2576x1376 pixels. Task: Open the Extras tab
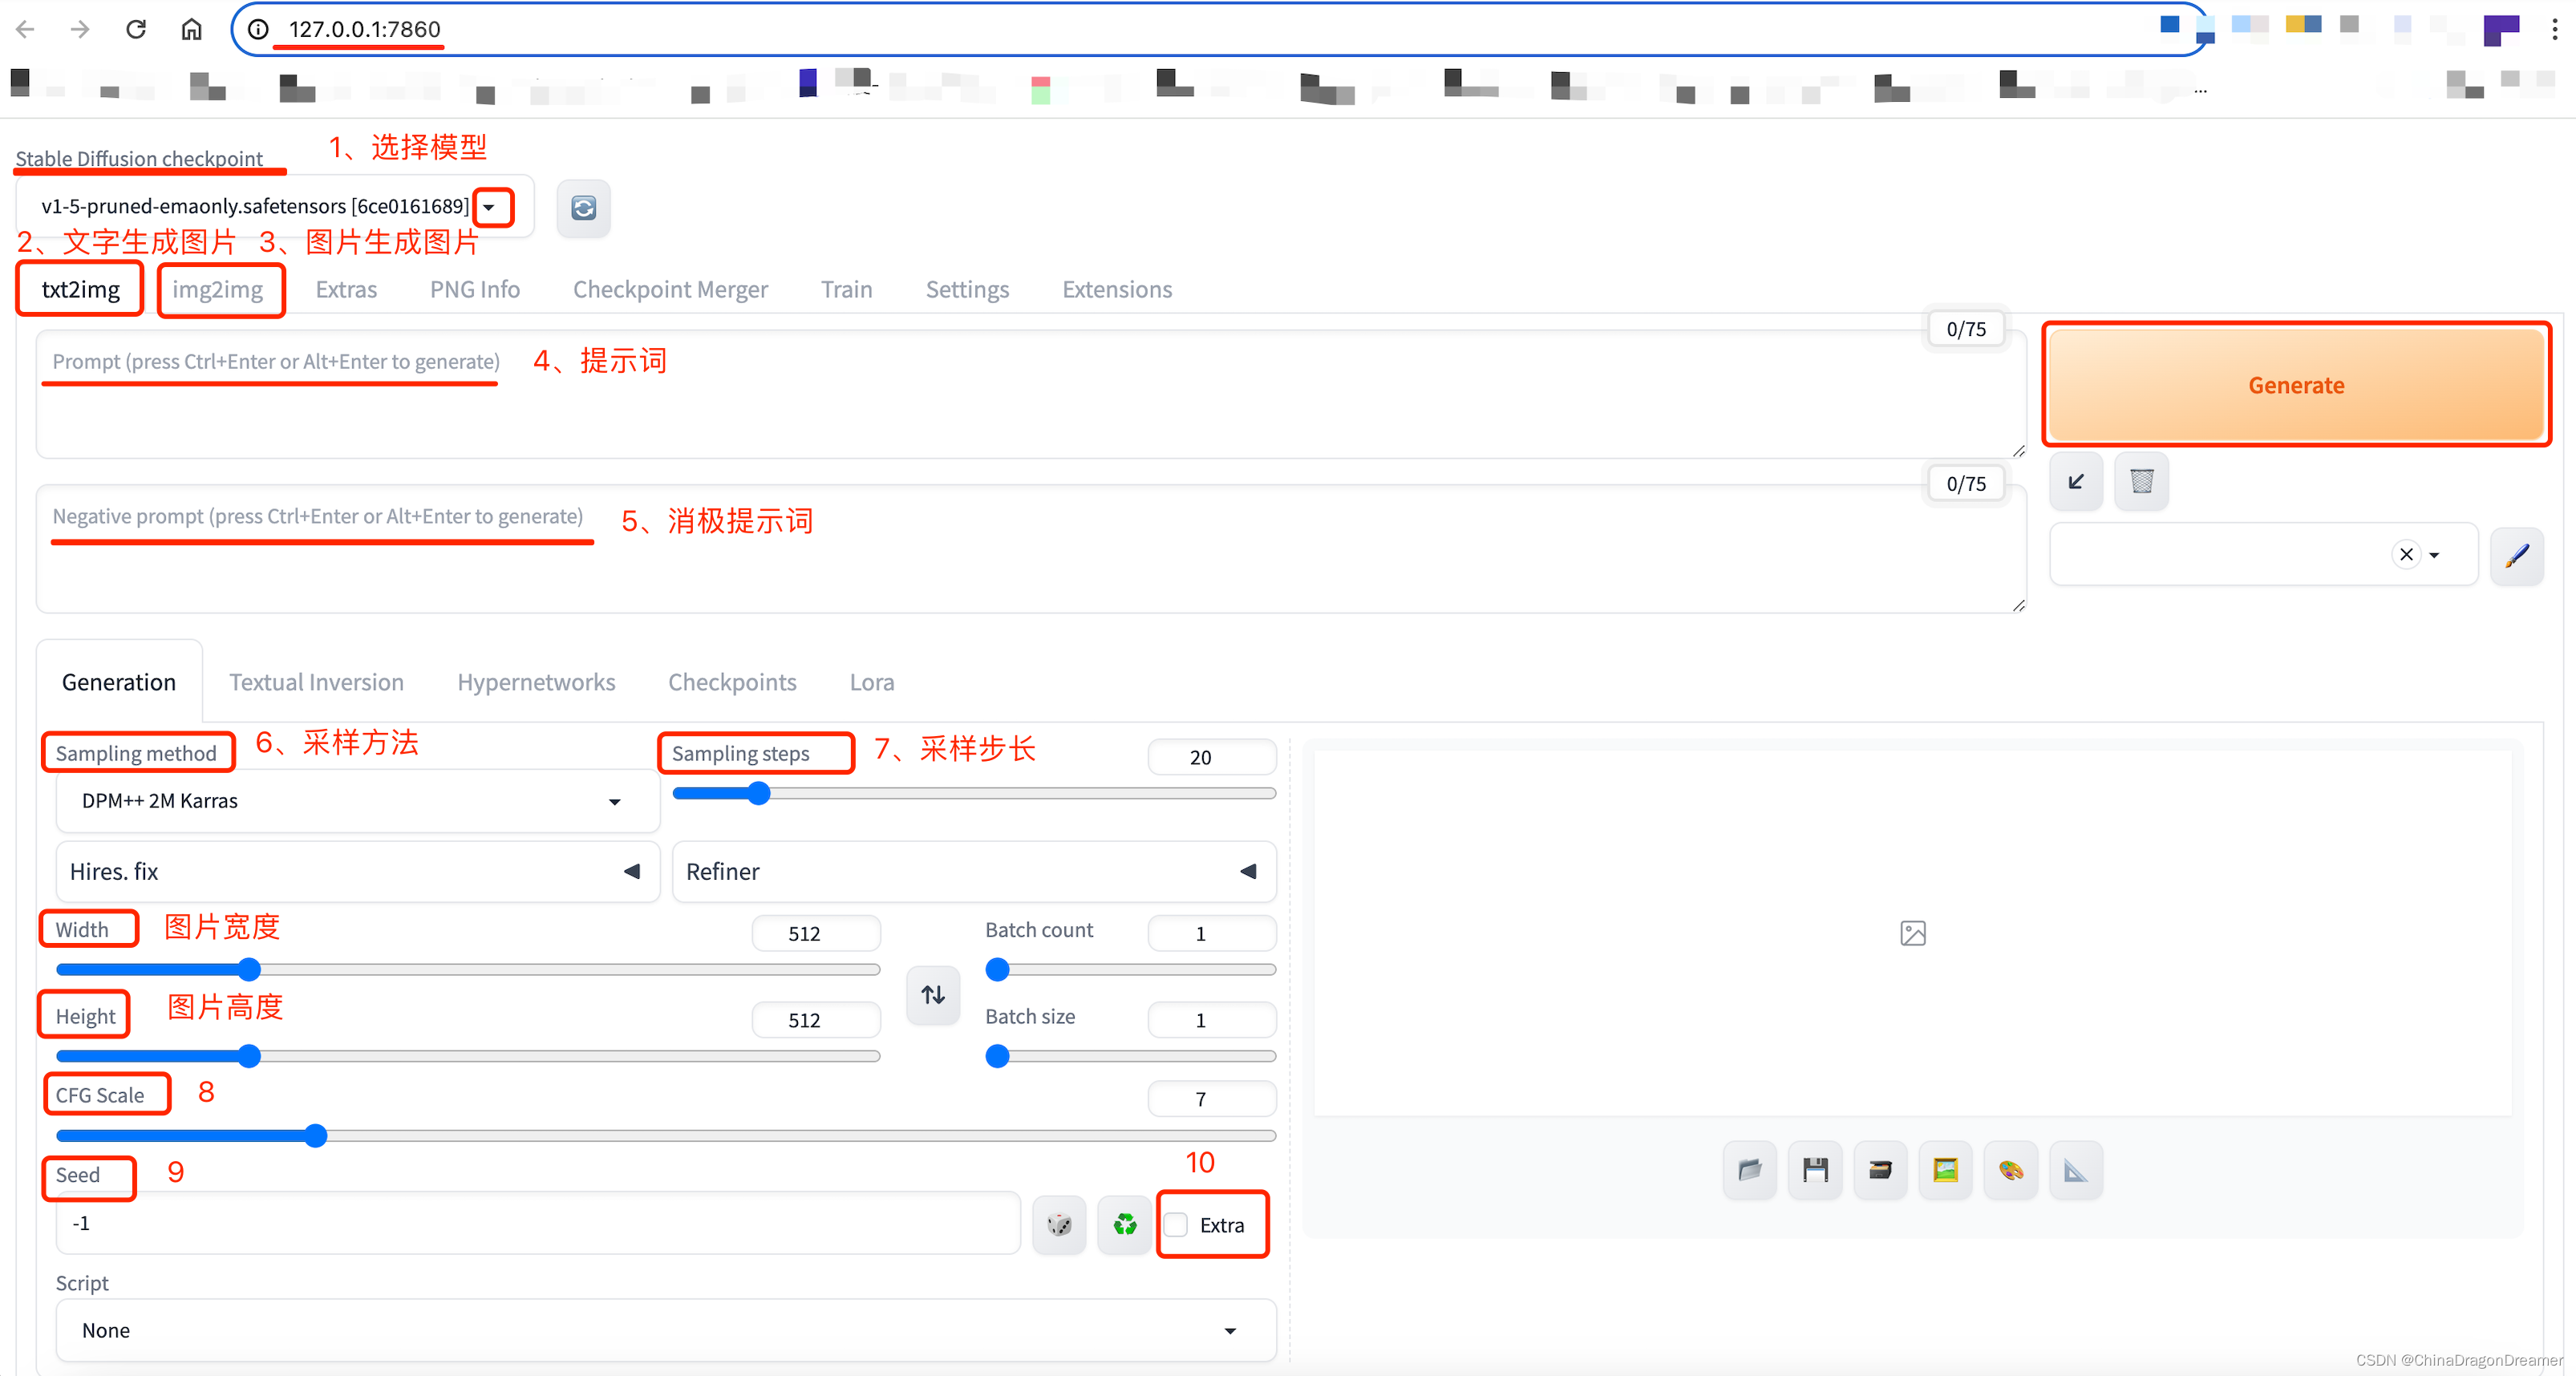point(346,289)
